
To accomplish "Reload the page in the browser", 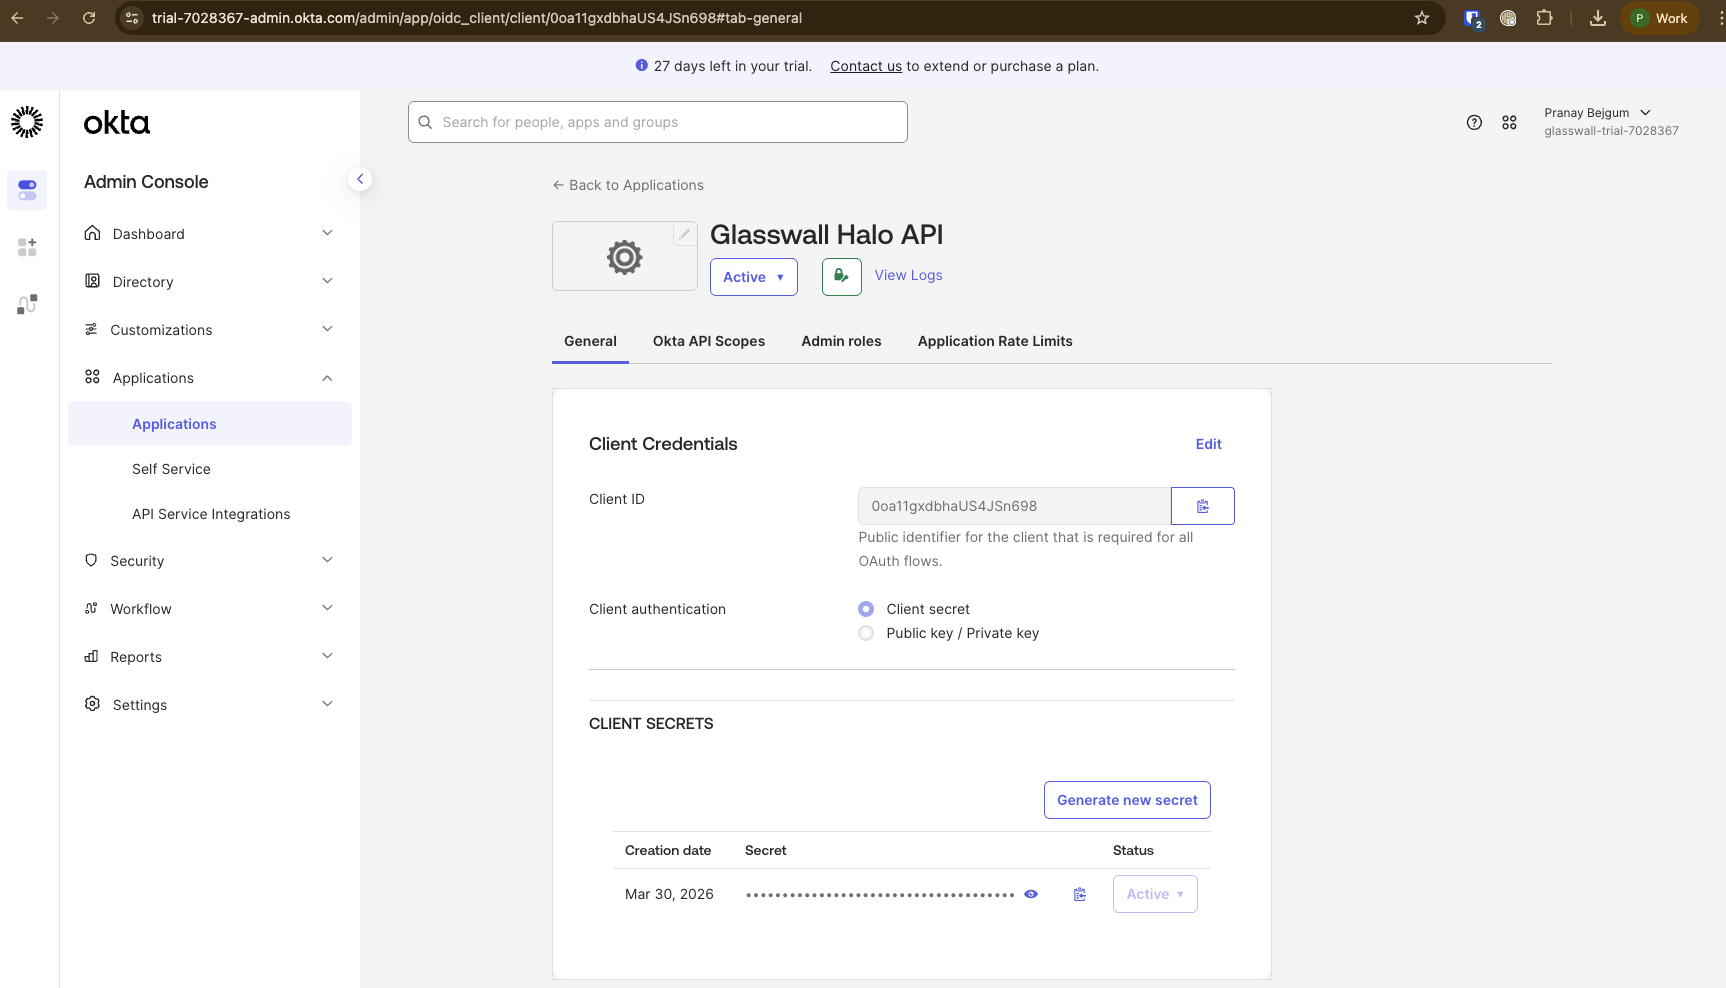I will [89, 18].
